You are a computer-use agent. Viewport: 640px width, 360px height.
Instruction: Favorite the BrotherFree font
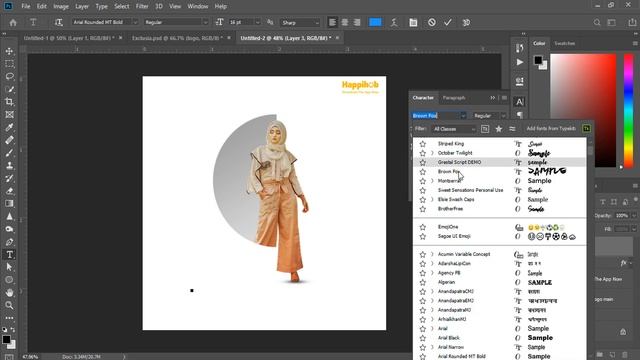click(x=422, y=209)
